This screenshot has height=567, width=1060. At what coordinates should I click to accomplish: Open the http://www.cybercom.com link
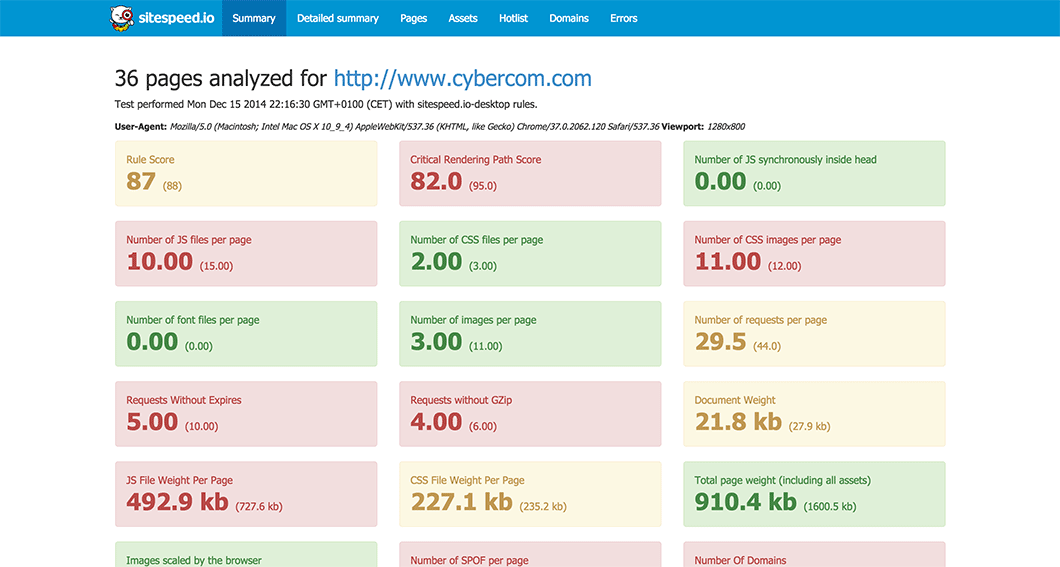[x=462, y=78]
